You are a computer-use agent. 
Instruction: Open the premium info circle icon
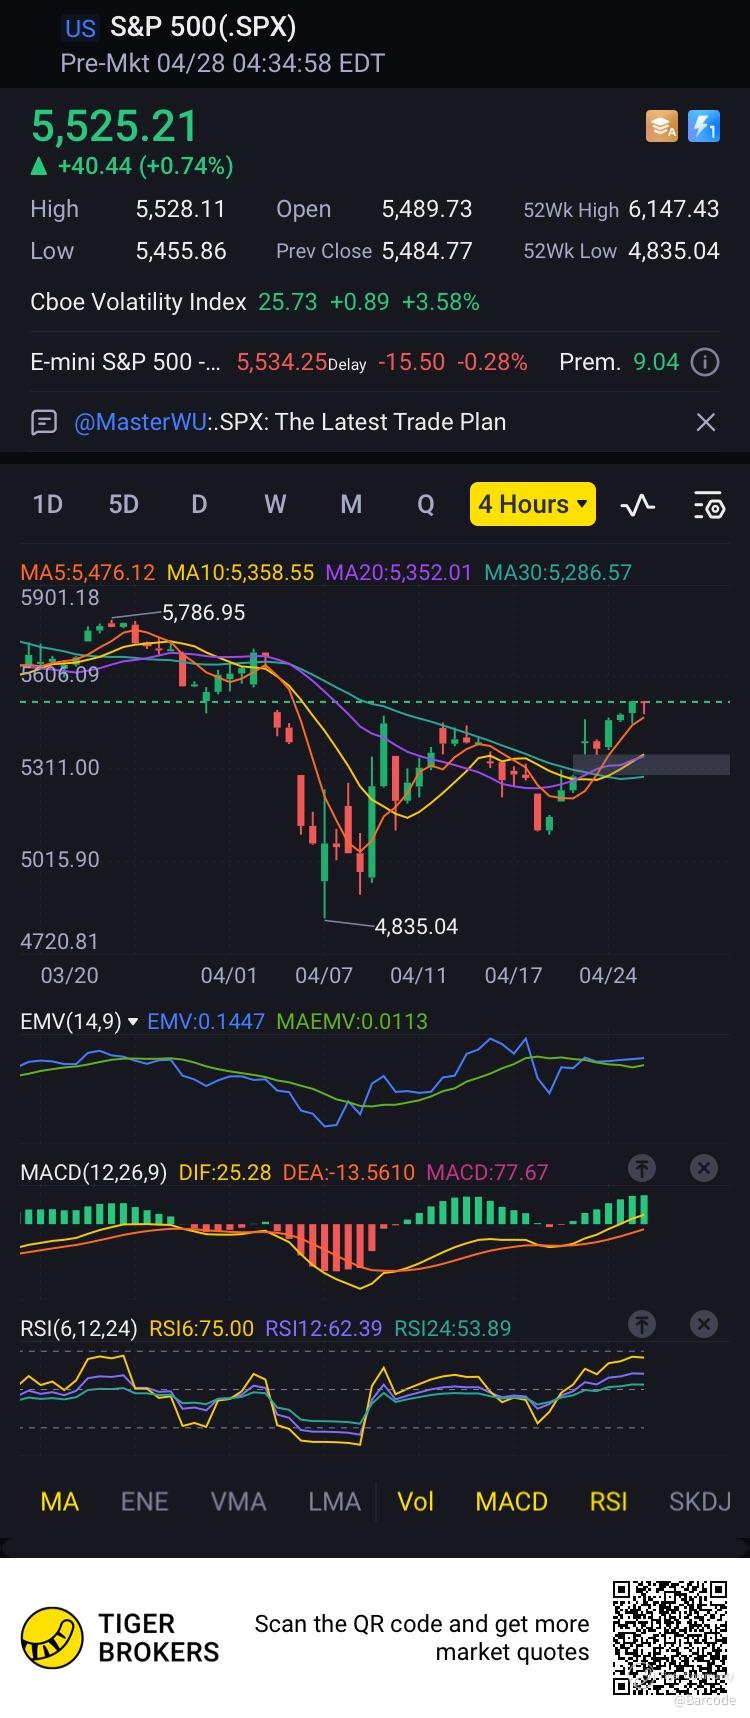click(705, 362)
